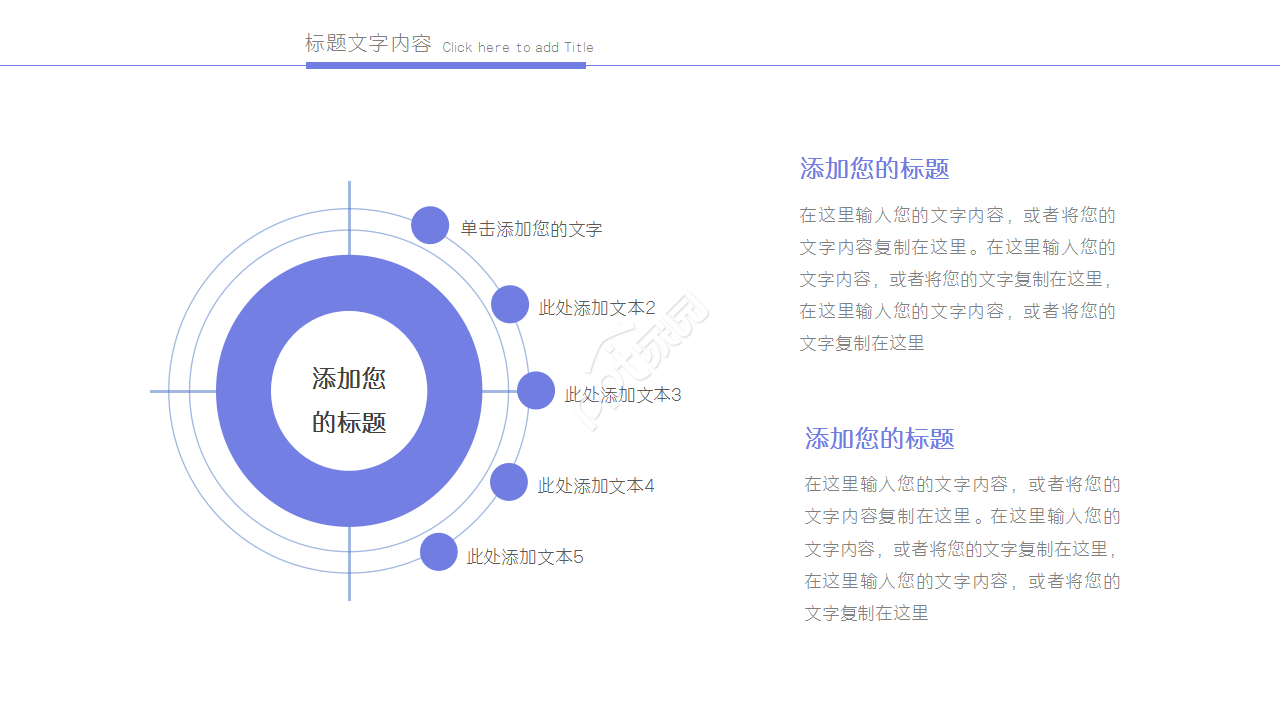
Task: Select the upper right body paragraph
Action: click(957, 279)
